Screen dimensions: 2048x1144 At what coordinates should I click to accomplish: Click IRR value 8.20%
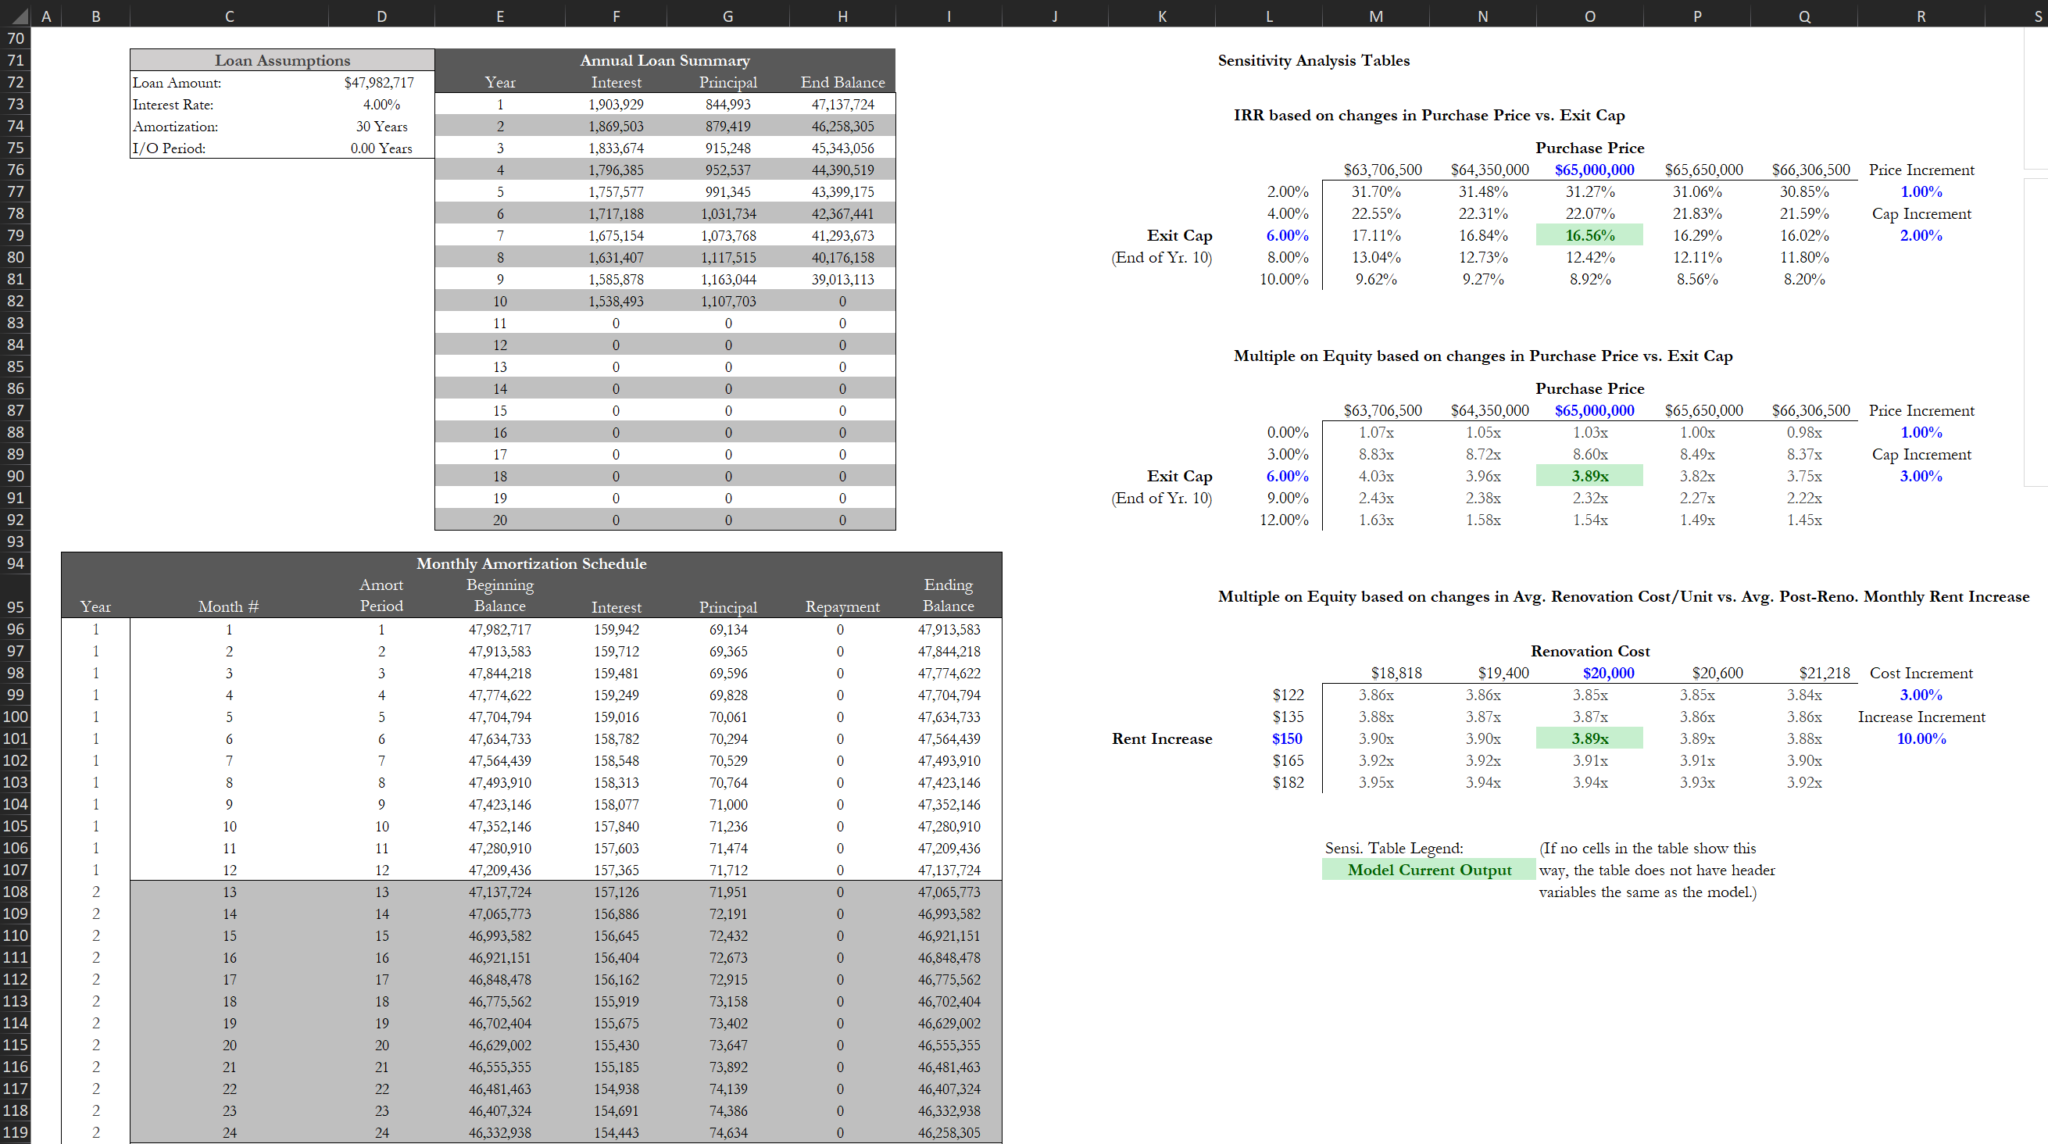(x=1804, y=280)
